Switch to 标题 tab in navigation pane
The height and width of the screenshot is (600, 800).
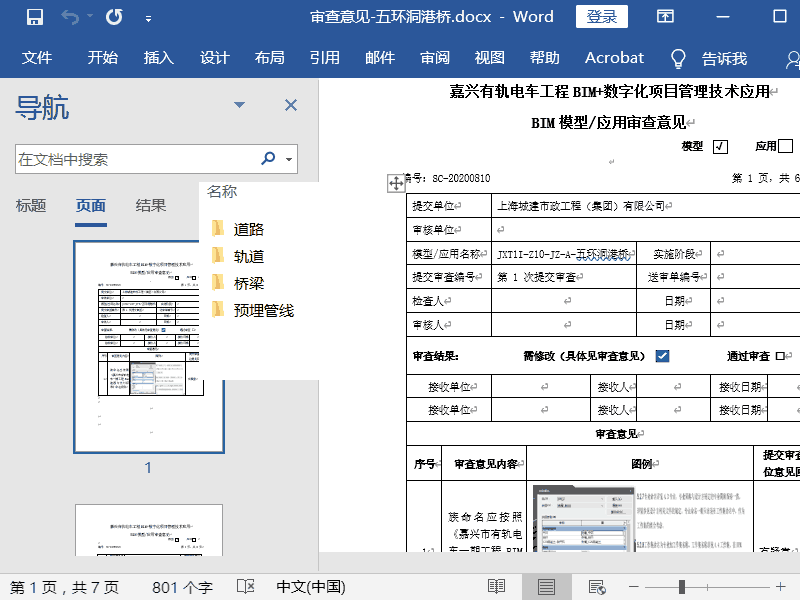coord(31,205)
